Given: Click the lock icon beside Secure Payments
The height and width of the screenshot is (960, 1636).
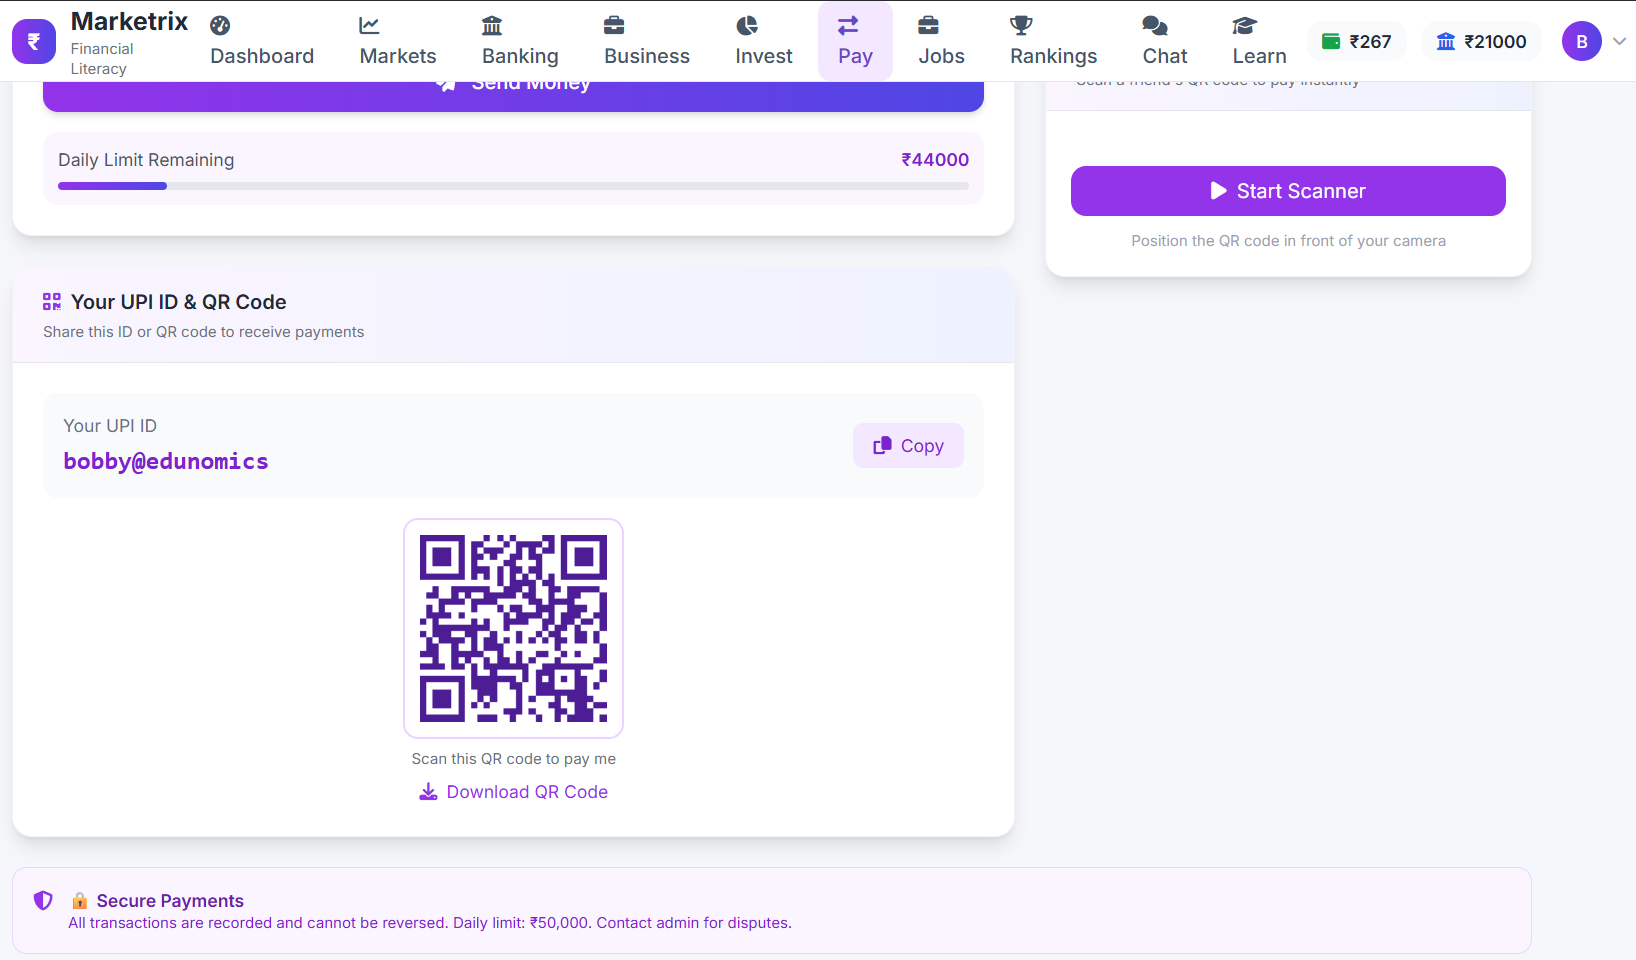Looking at the screenshot, I should (x=79, y=901).
